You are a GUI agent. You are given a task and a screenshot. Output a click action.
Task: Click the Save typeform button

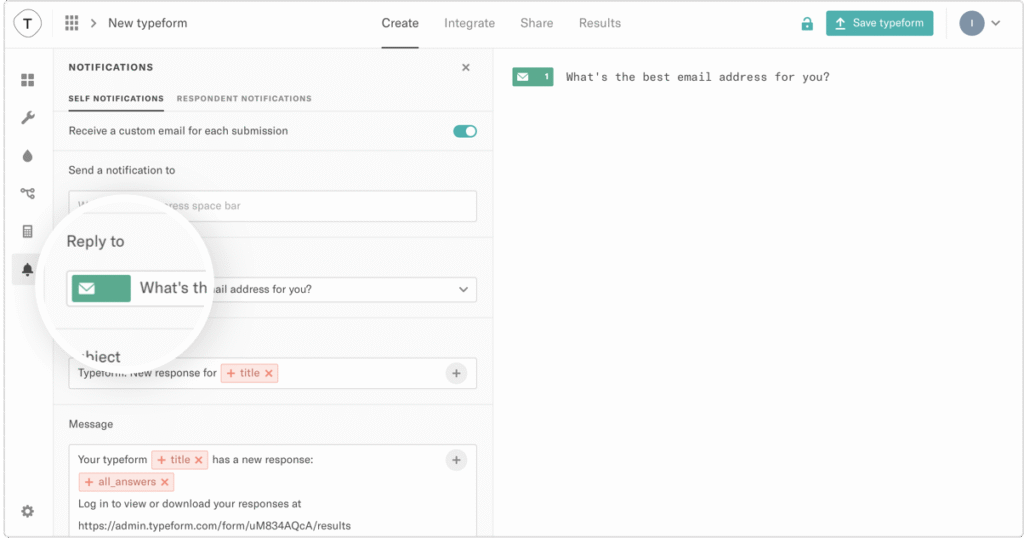(879, 23)
